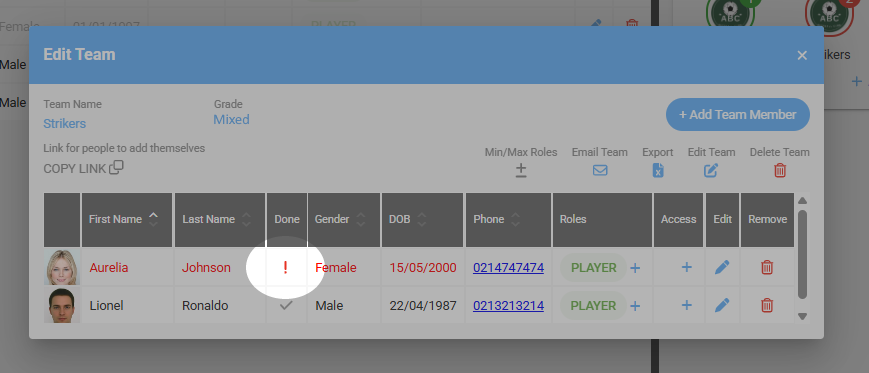Click Aurelia Johnson's profile photo
Screen dimensions: 869x373
click(62, 267)
